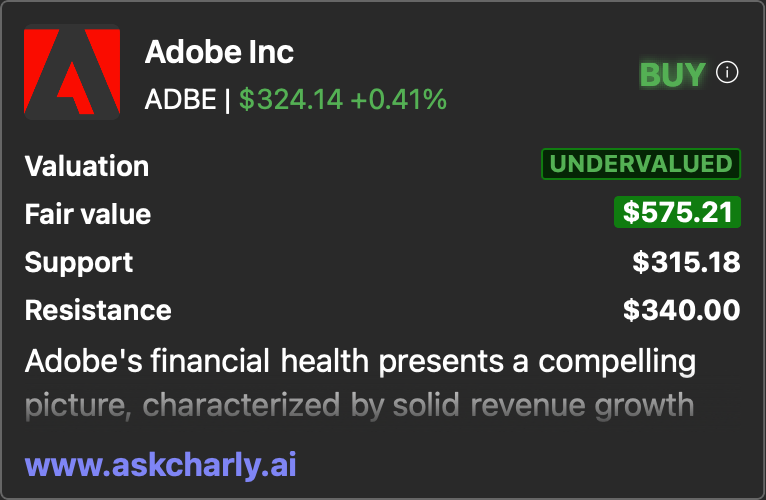Expand the Adobe financial health summary text
This screenshot has width=766, height=500.
tap(361, 384)
